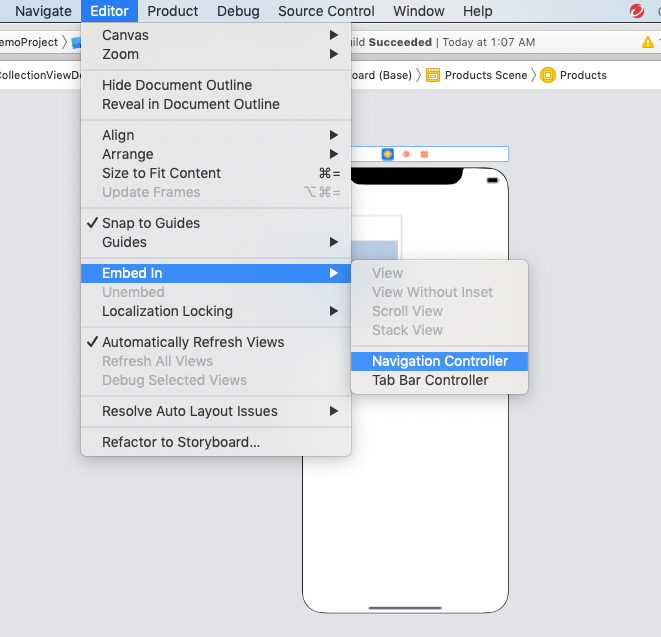The image size is (661, 637).
Task: Choose Hide Document Outline
Action: pyautogui.click(x=216, y=85)
